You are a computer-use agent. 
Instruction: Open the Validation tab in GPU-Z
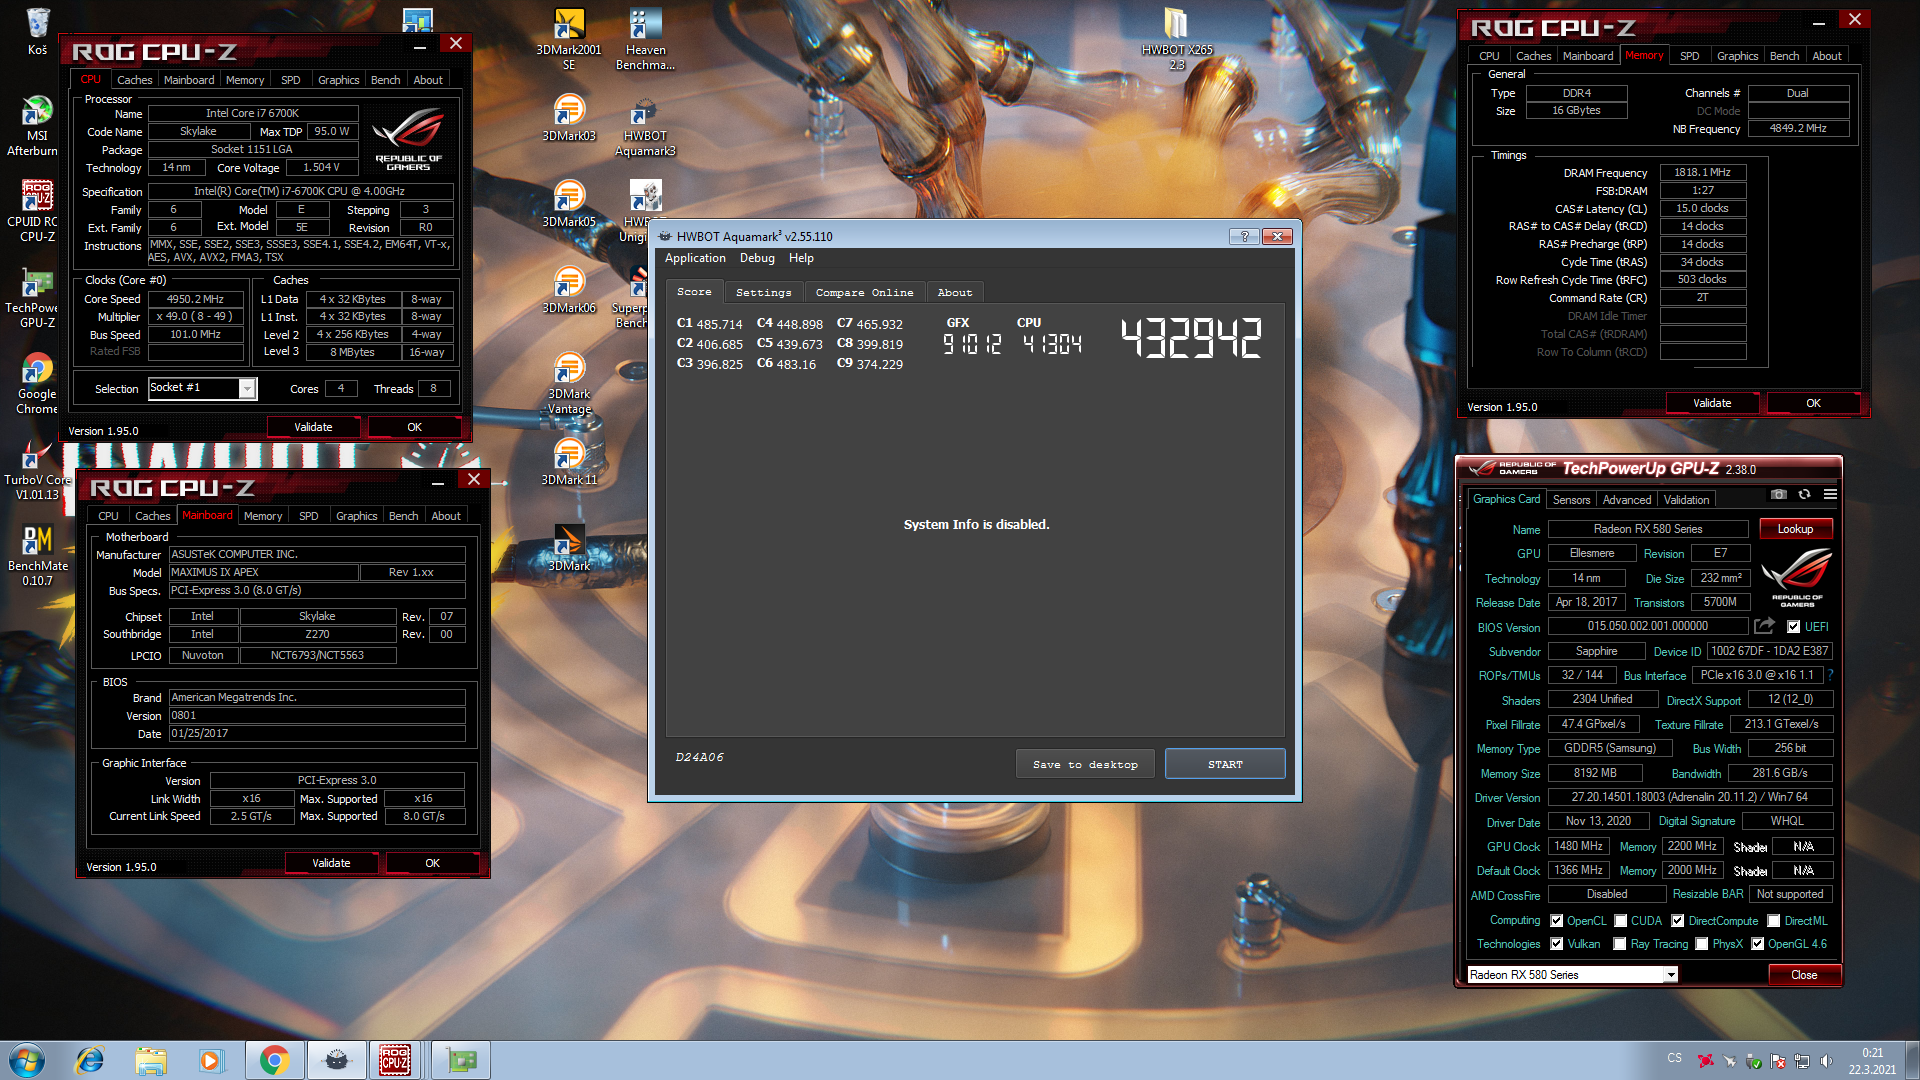[1686, 500]
